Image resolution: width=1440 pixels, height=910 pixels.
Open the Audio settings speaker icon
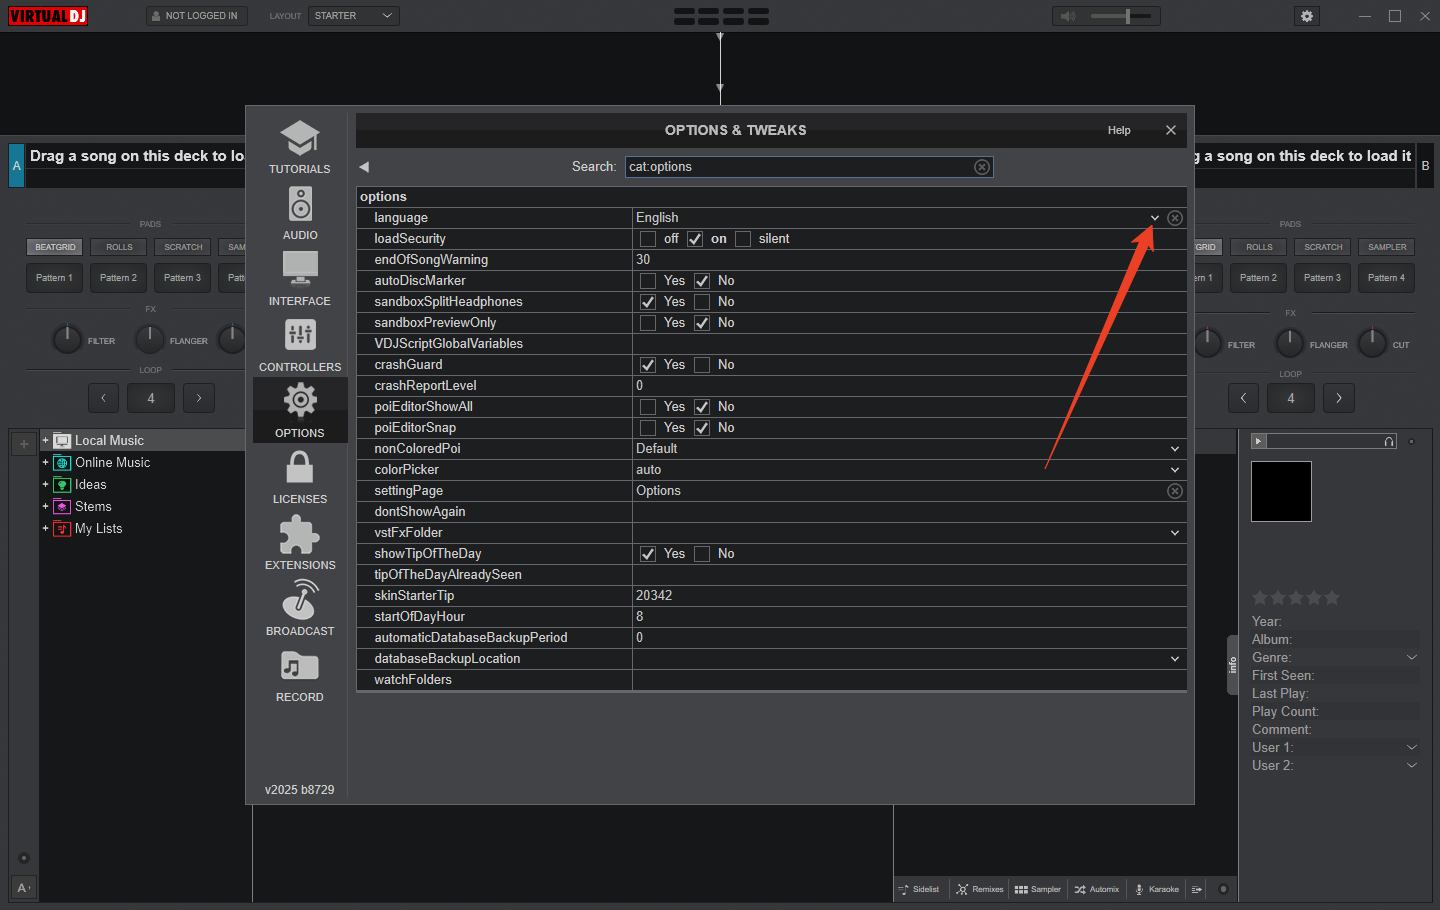pos(300,204)
